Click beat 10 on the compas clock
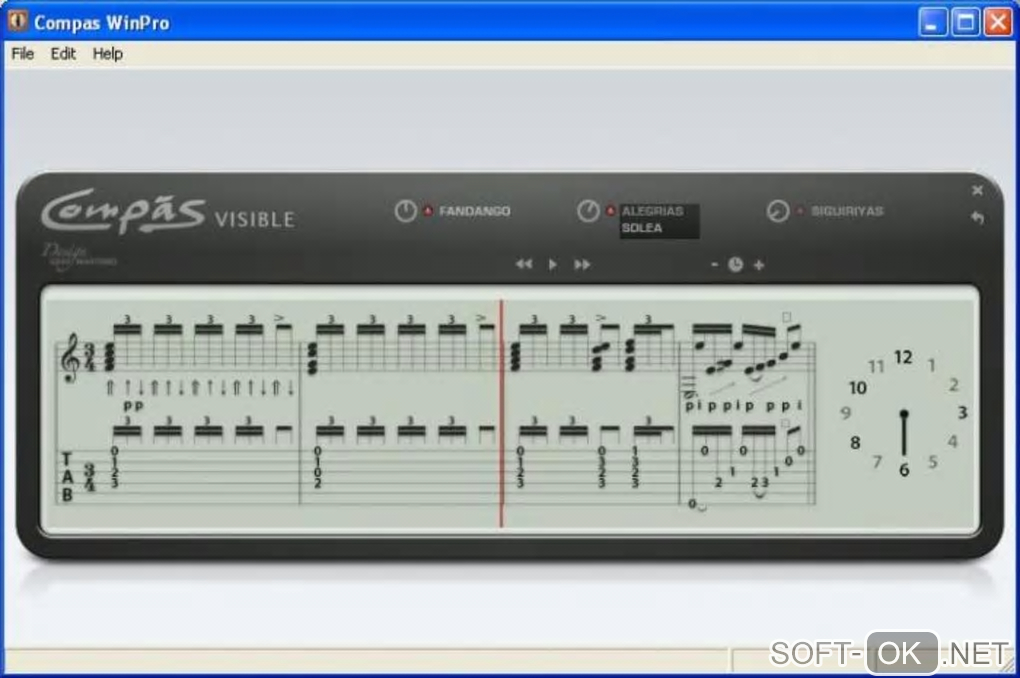Image resolution: width=1020 pixels, height=678 pixels. (x=857, y=388)
